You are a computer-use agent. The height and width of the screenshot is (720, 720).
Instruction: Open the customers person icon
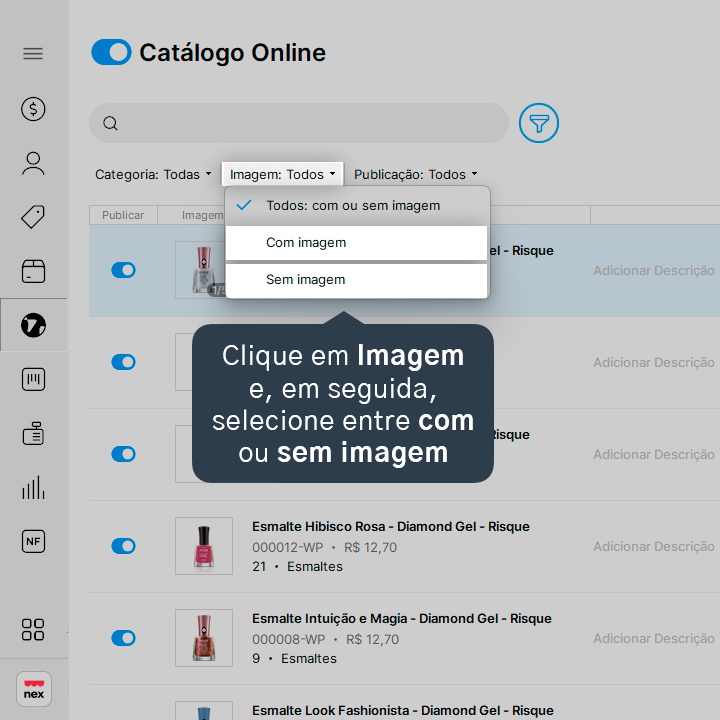click(33, 163)
